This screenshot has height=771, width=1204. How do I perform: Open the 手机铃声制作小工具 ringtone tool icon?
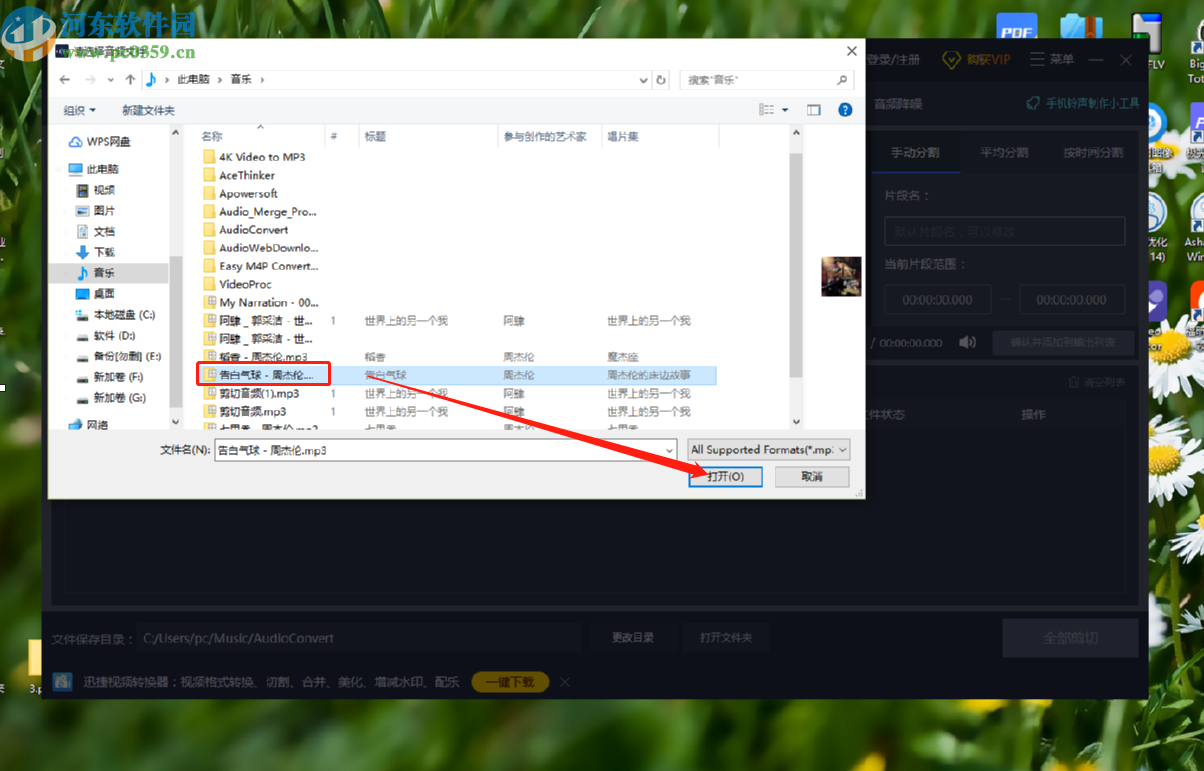[1033, 102]
